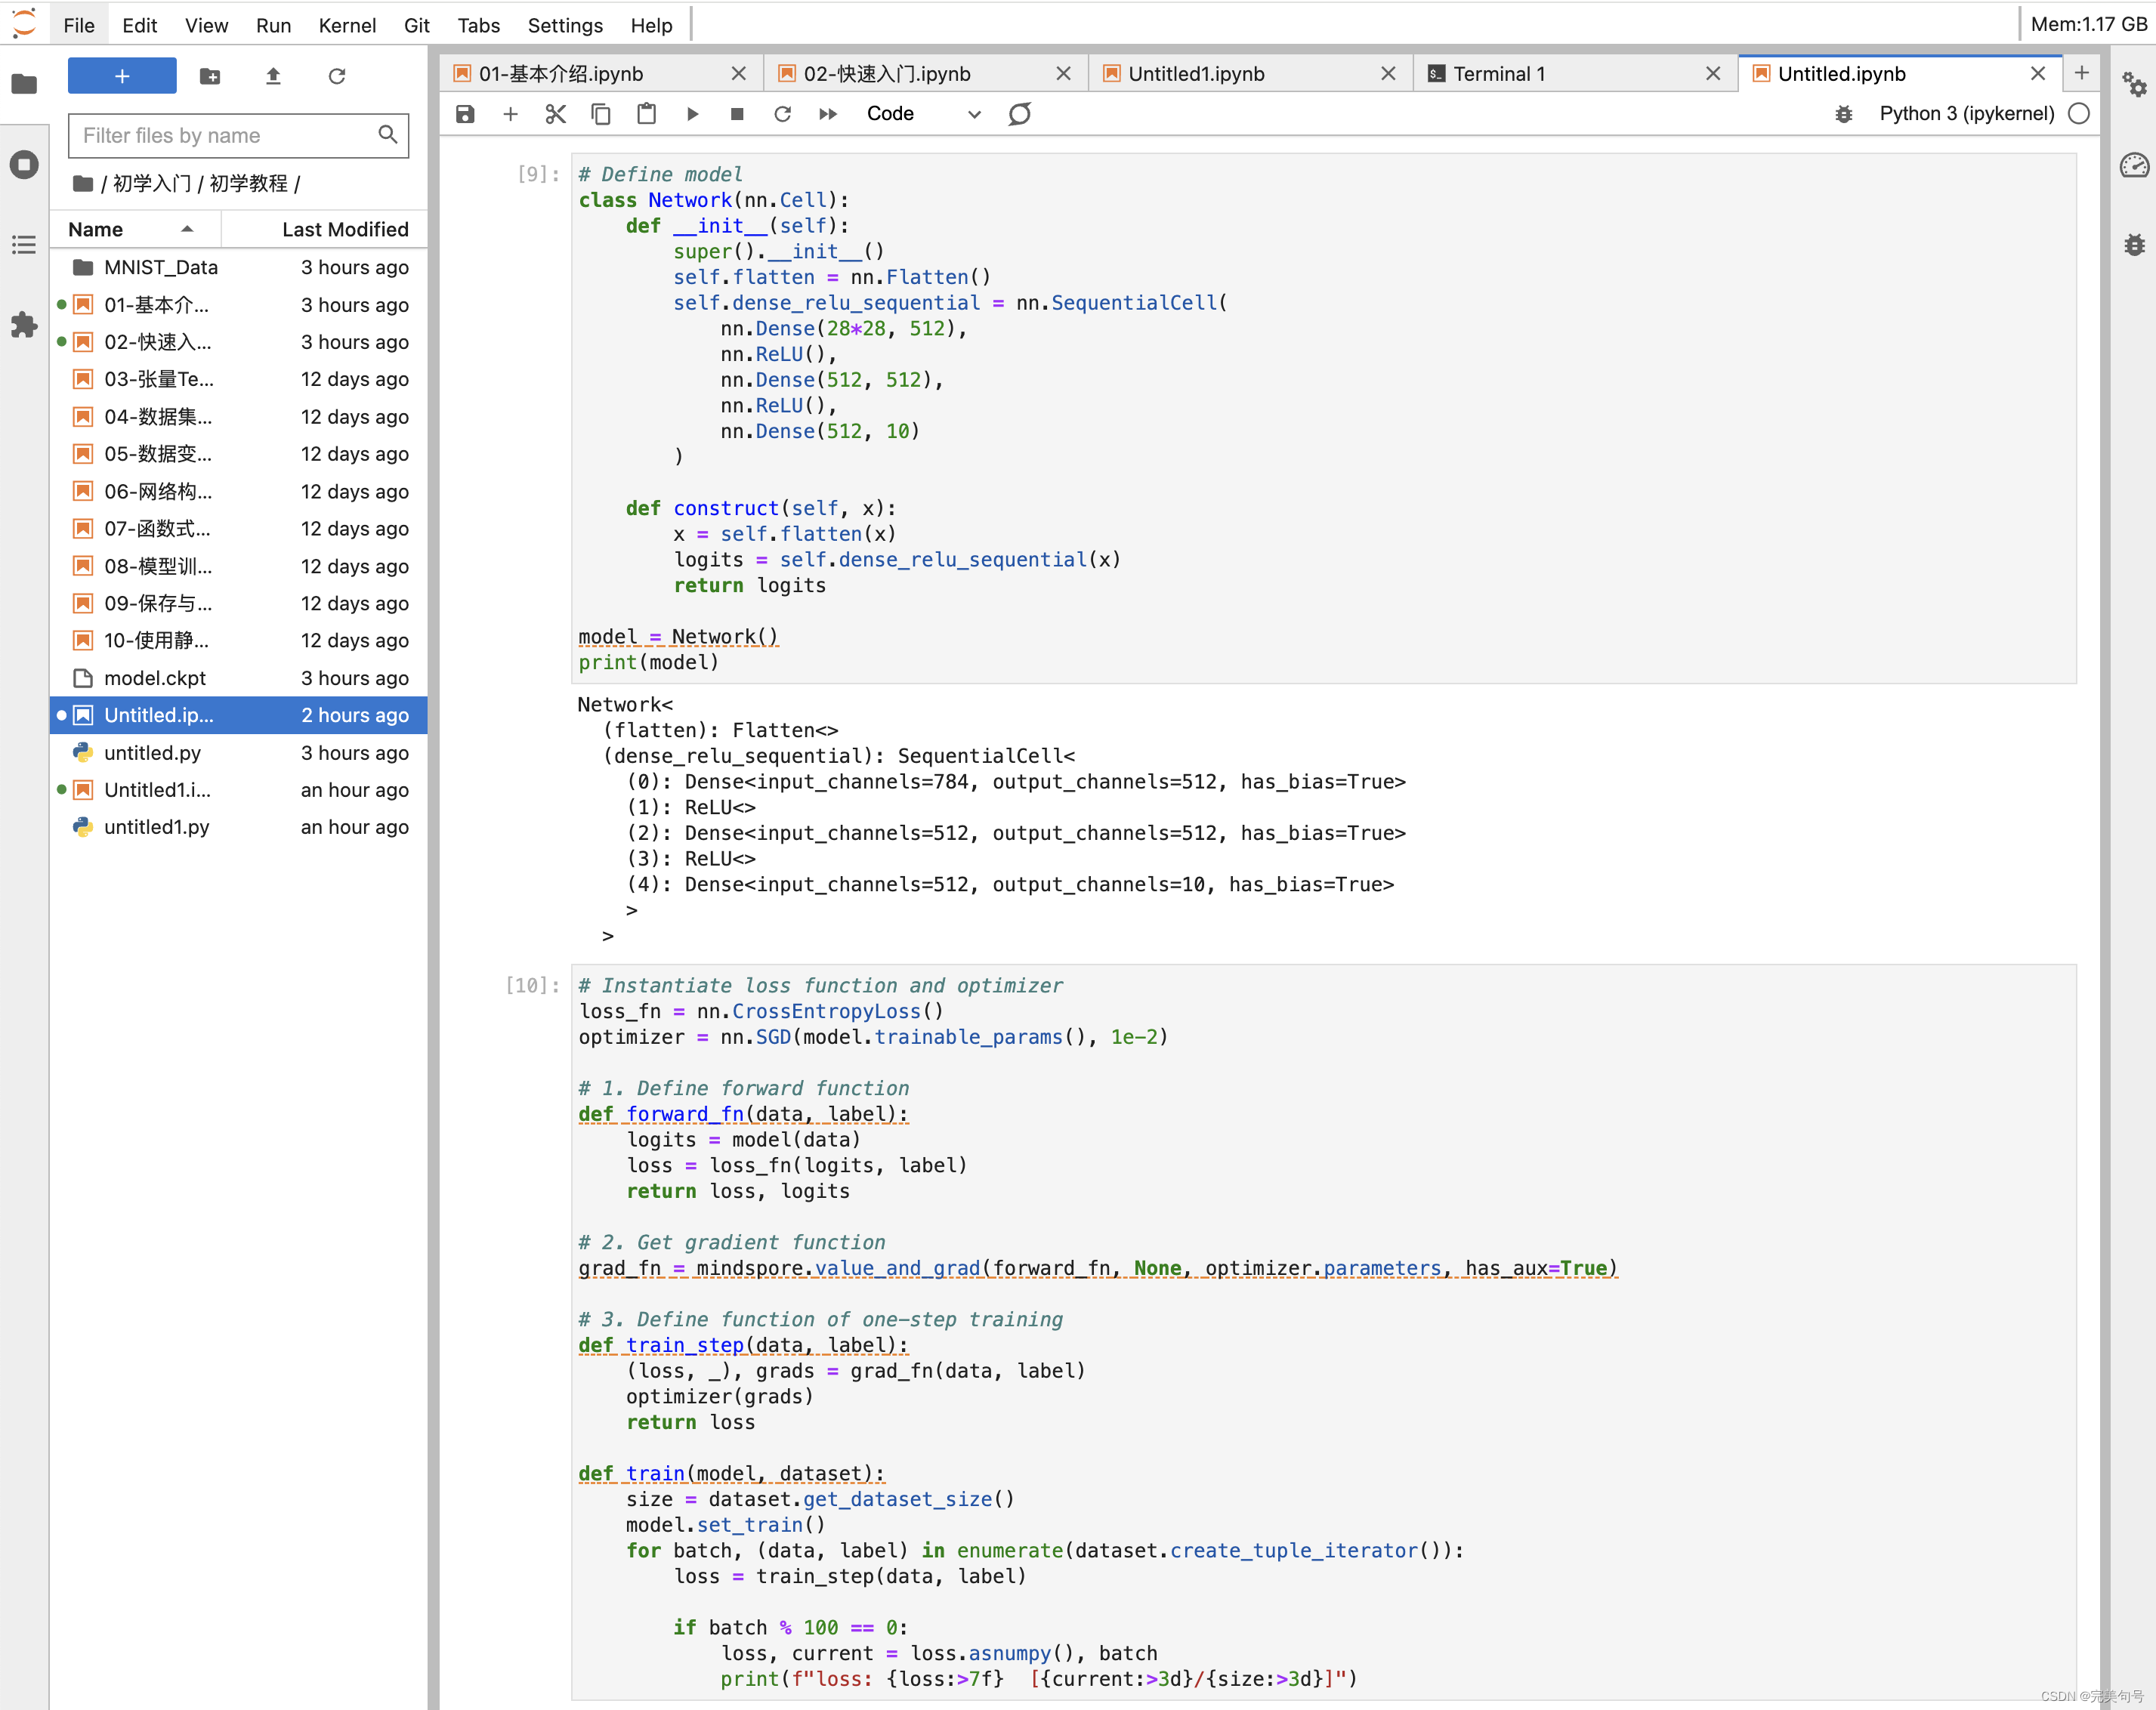Click the Python 3 (ipykernel) kernel name
Image resolution: width=2156 pixels, height=1710 pixels.
(x=1965, y=114)
